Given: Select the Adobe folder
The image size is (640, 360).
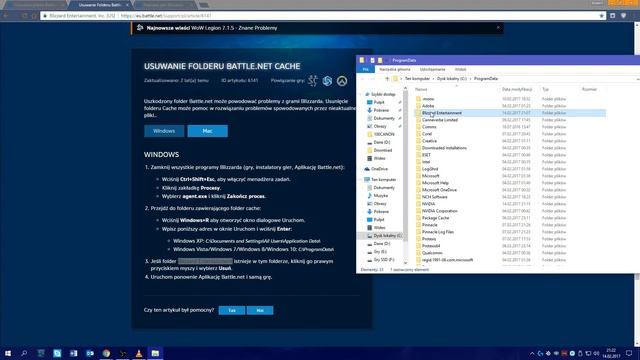Looking at the screenshot, I should click(428, 106).
